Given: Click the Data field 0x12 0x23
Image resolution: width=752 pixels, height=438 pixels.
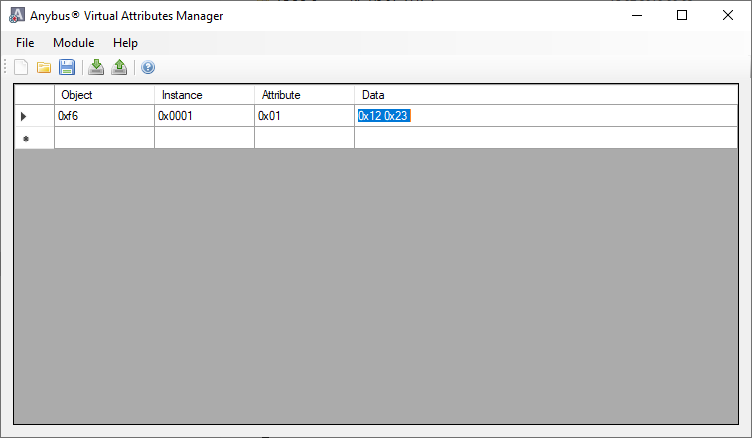Looking at the screenshot, I should (546, 116).
